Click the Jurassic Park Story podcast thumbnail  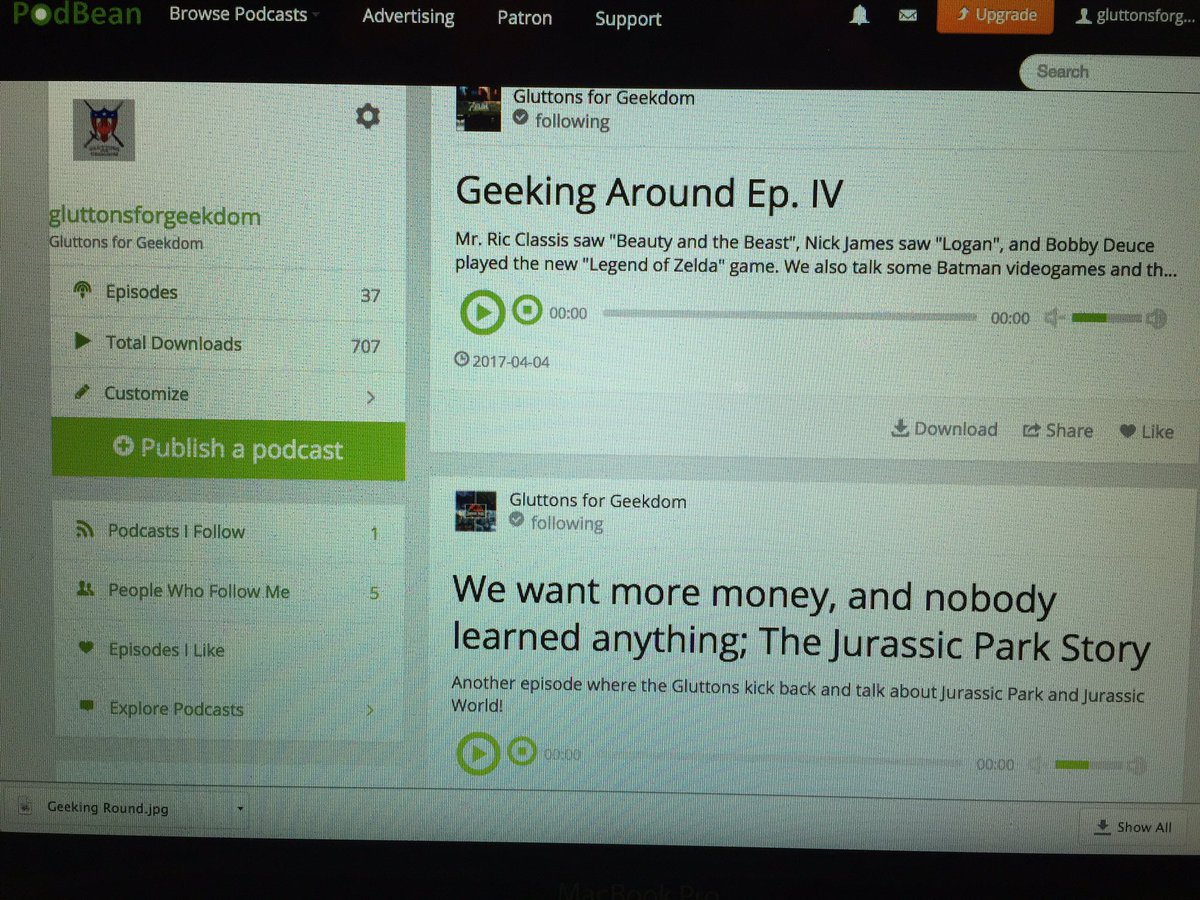coord(475,511)
